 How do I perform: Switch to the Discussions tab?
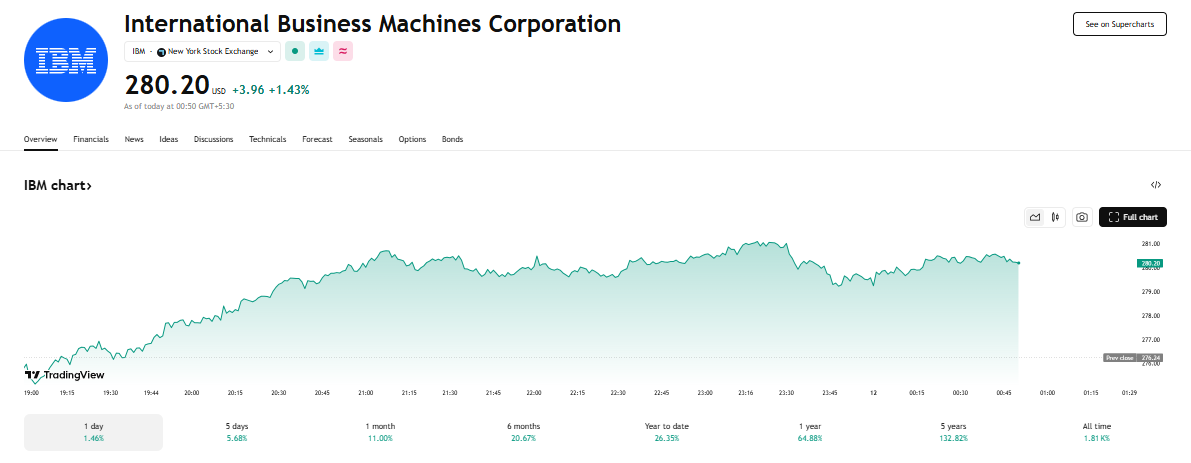click(x=213, y=140)
